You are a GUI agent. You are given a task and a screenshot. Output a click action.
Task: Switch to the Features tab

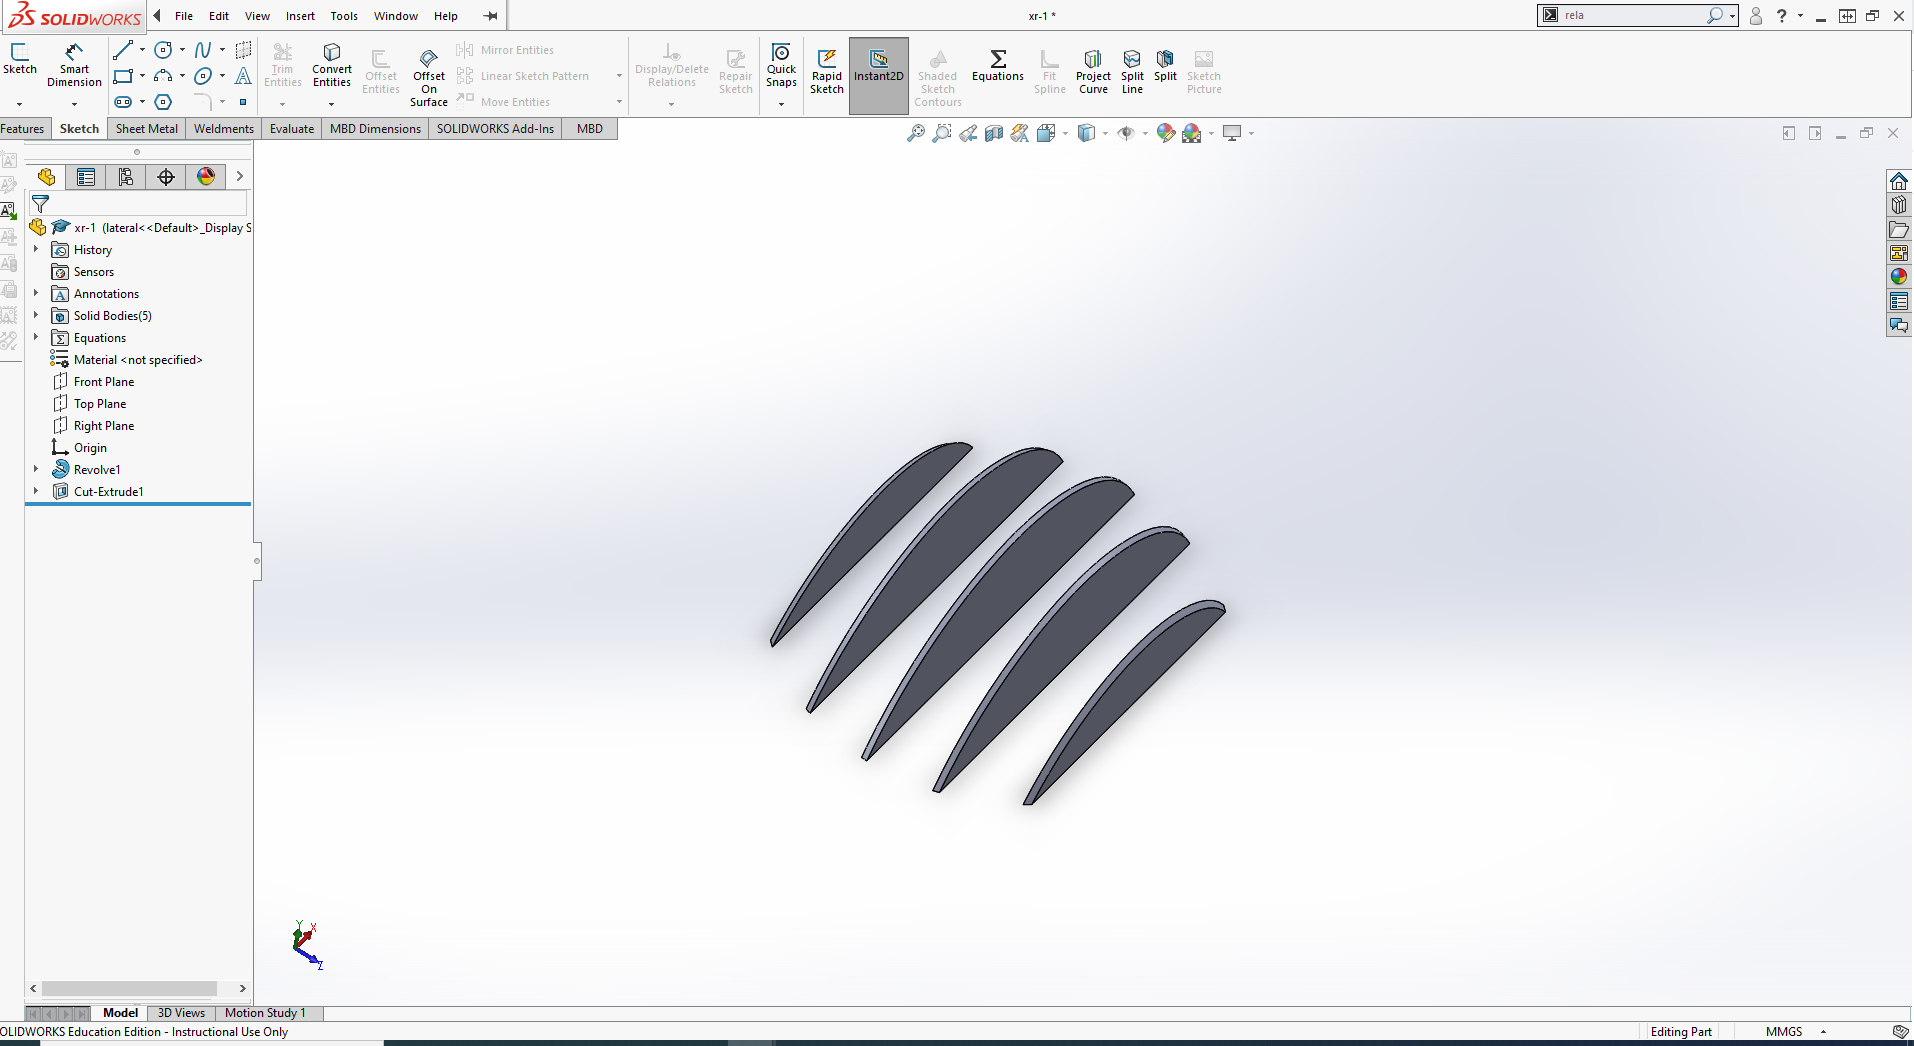[x=22, y=129]
